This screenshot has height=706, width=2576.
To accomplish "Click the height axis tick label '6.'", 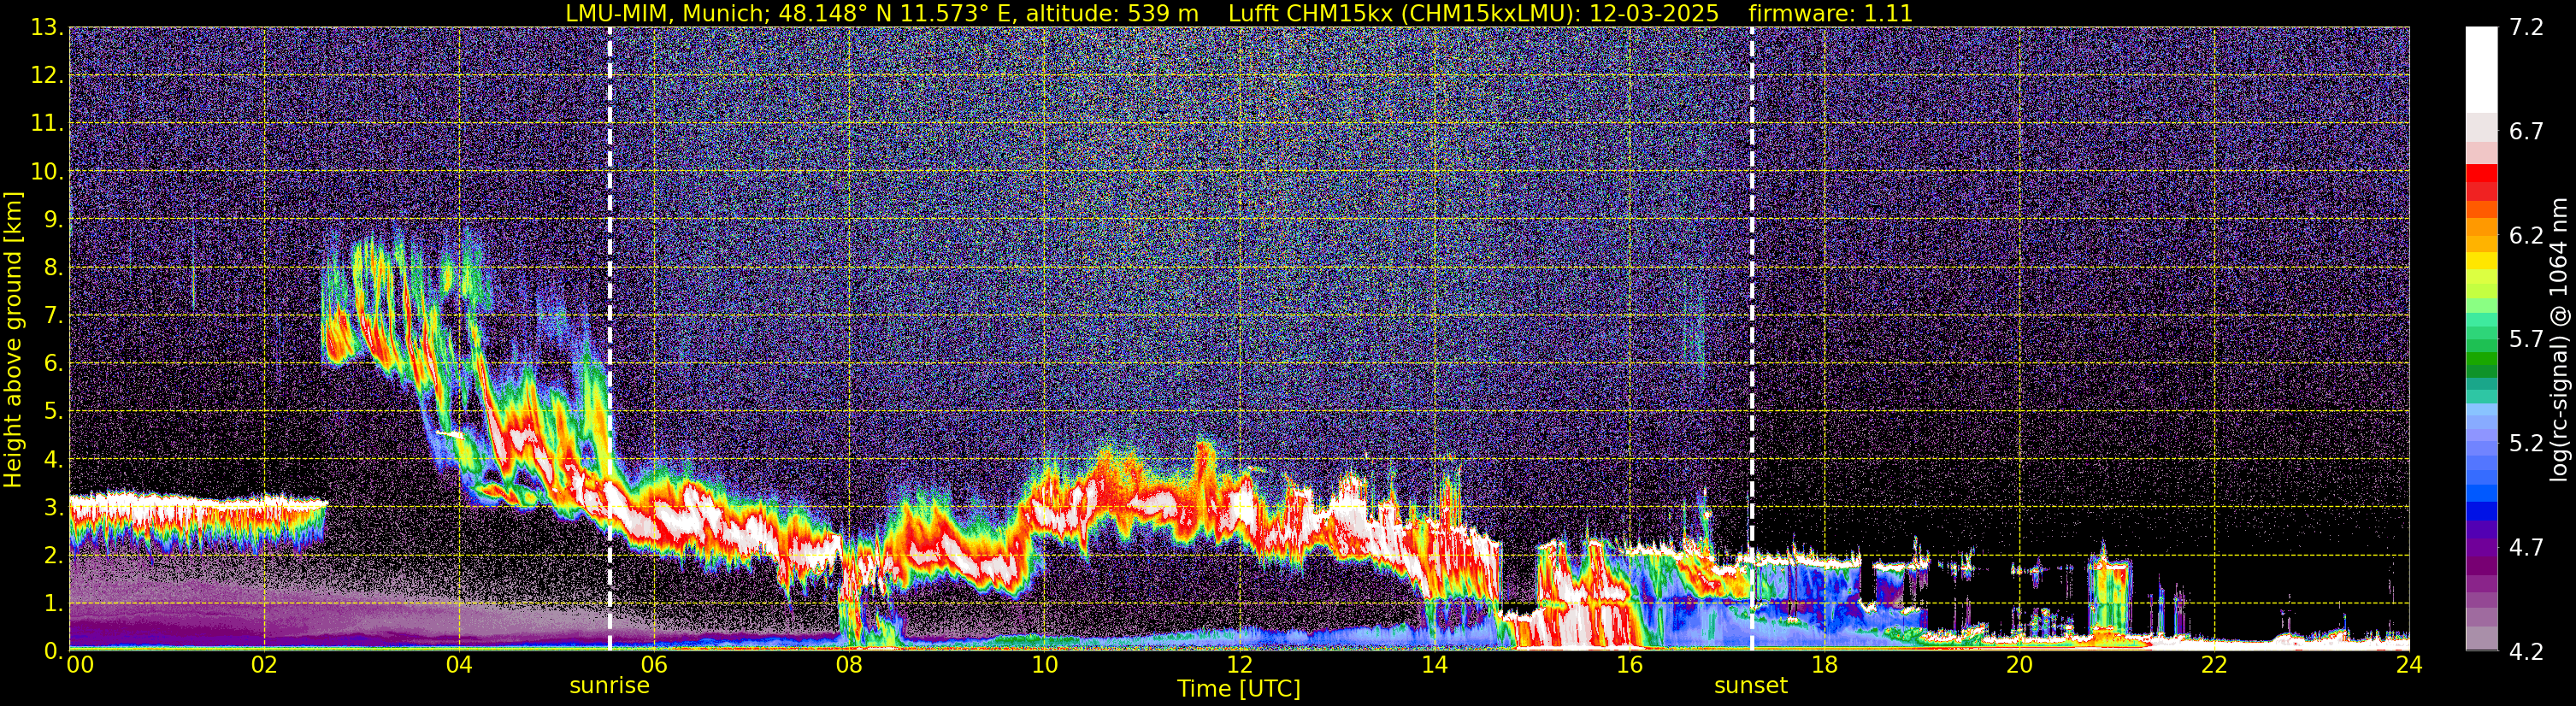I will [x=53, y=363].
